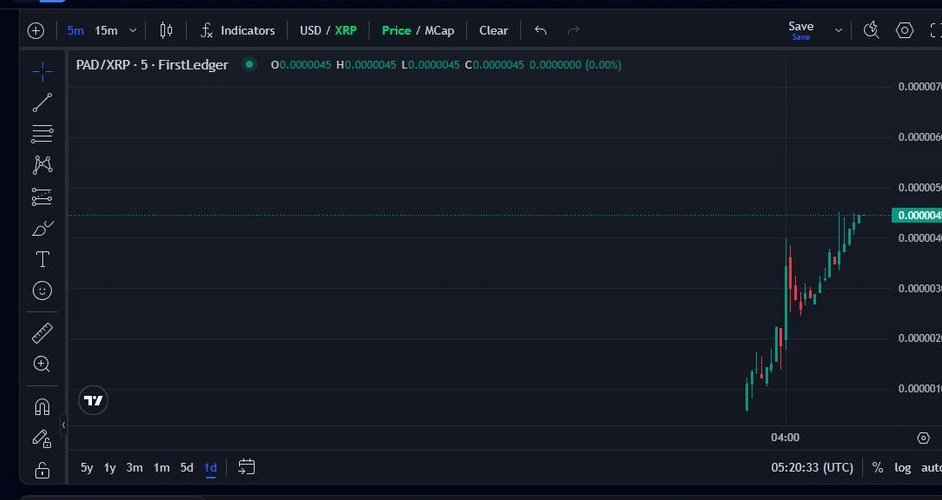
Task: Select the forecasting and measurement tool
Action: 42,197
